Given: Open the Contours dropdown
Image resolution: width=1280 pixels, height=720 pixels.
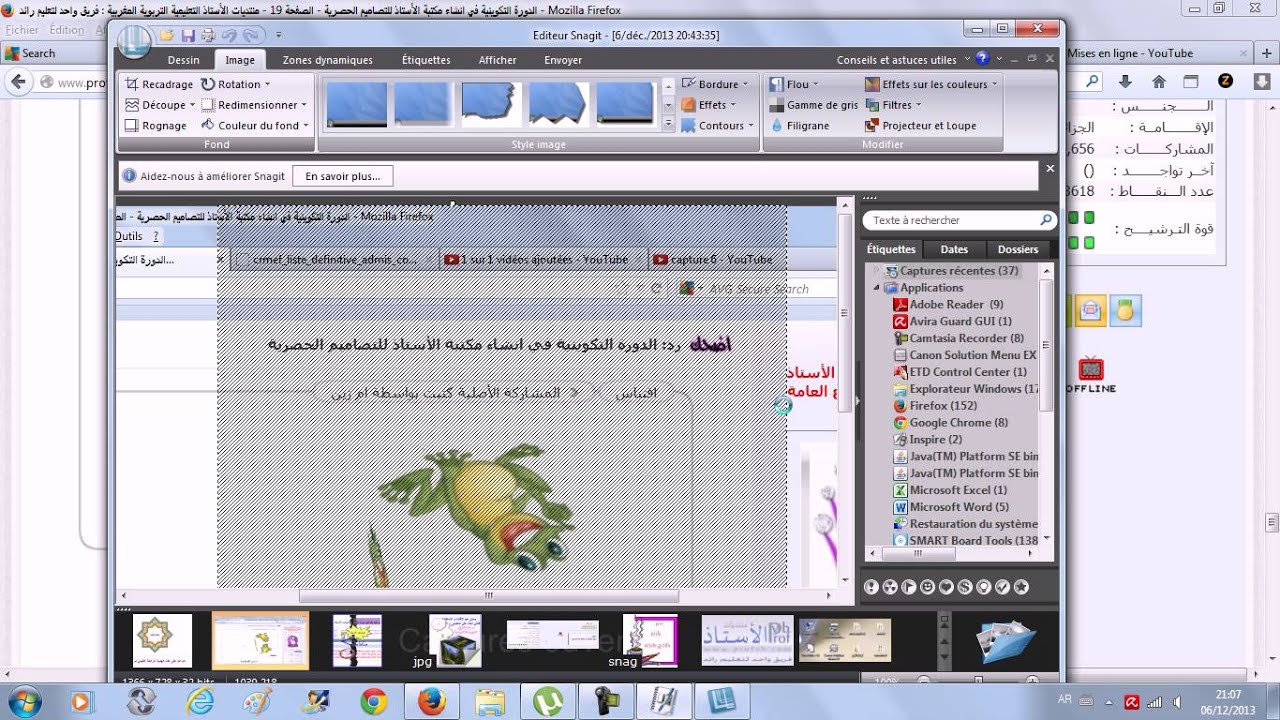Looking at the screenshot, I should click(x=717, y=126).
